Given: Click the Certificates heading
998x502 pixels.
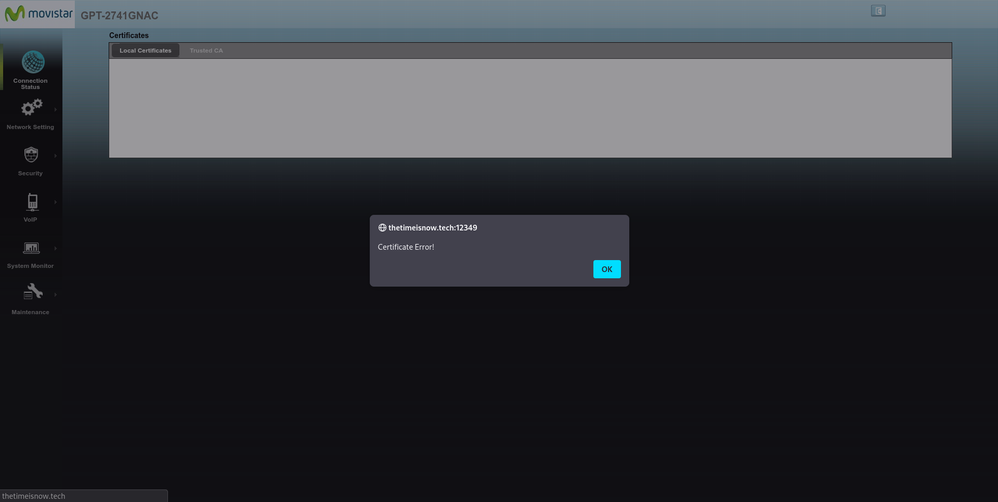Looking at the screenshot, I should coord(129,36).
